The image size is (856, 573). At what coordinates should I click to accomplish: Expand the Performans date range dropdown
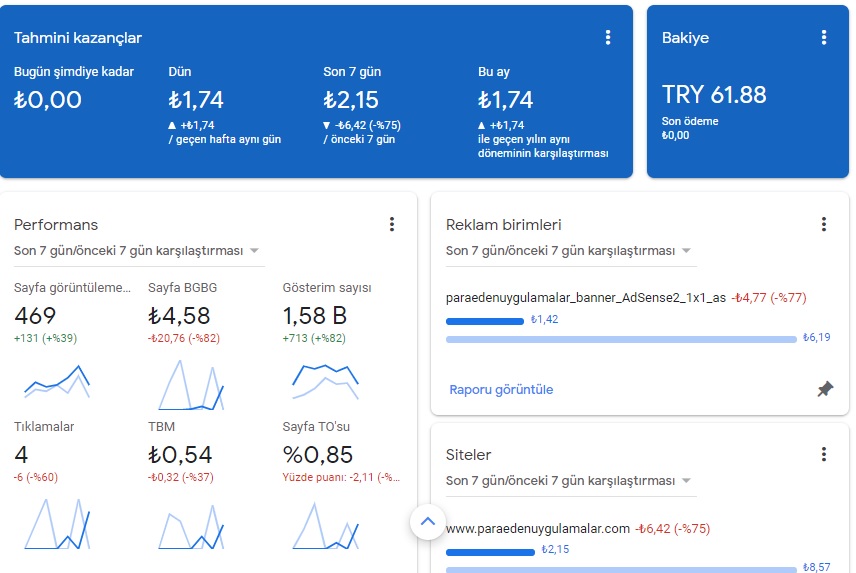click(139, 251)
